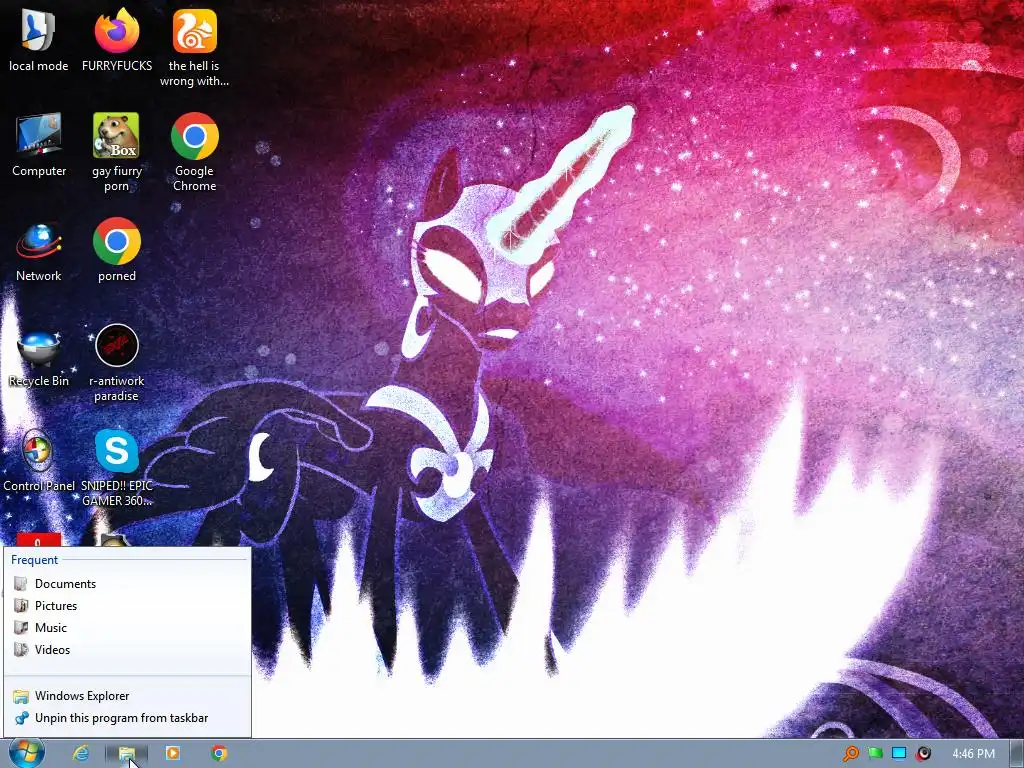Open the Google Chrome desktop shortcut
This screenshot has height=768, width=1024.
195,152
